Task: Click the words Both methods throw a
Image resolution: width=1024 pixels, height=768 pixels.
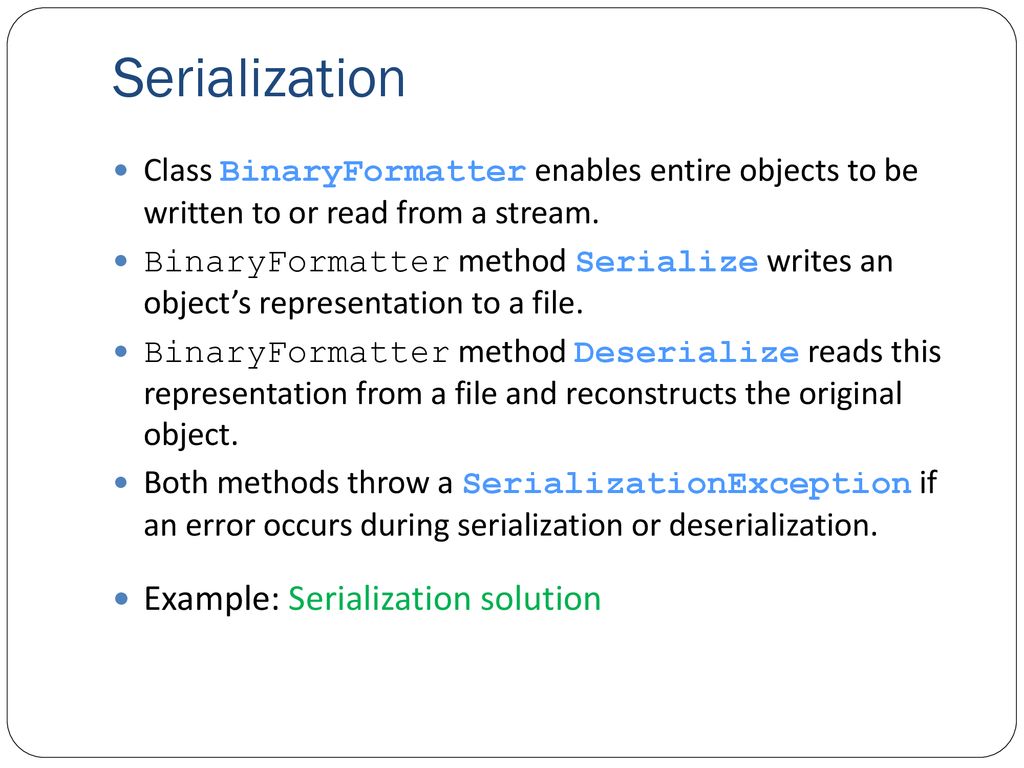Action: 298,483
